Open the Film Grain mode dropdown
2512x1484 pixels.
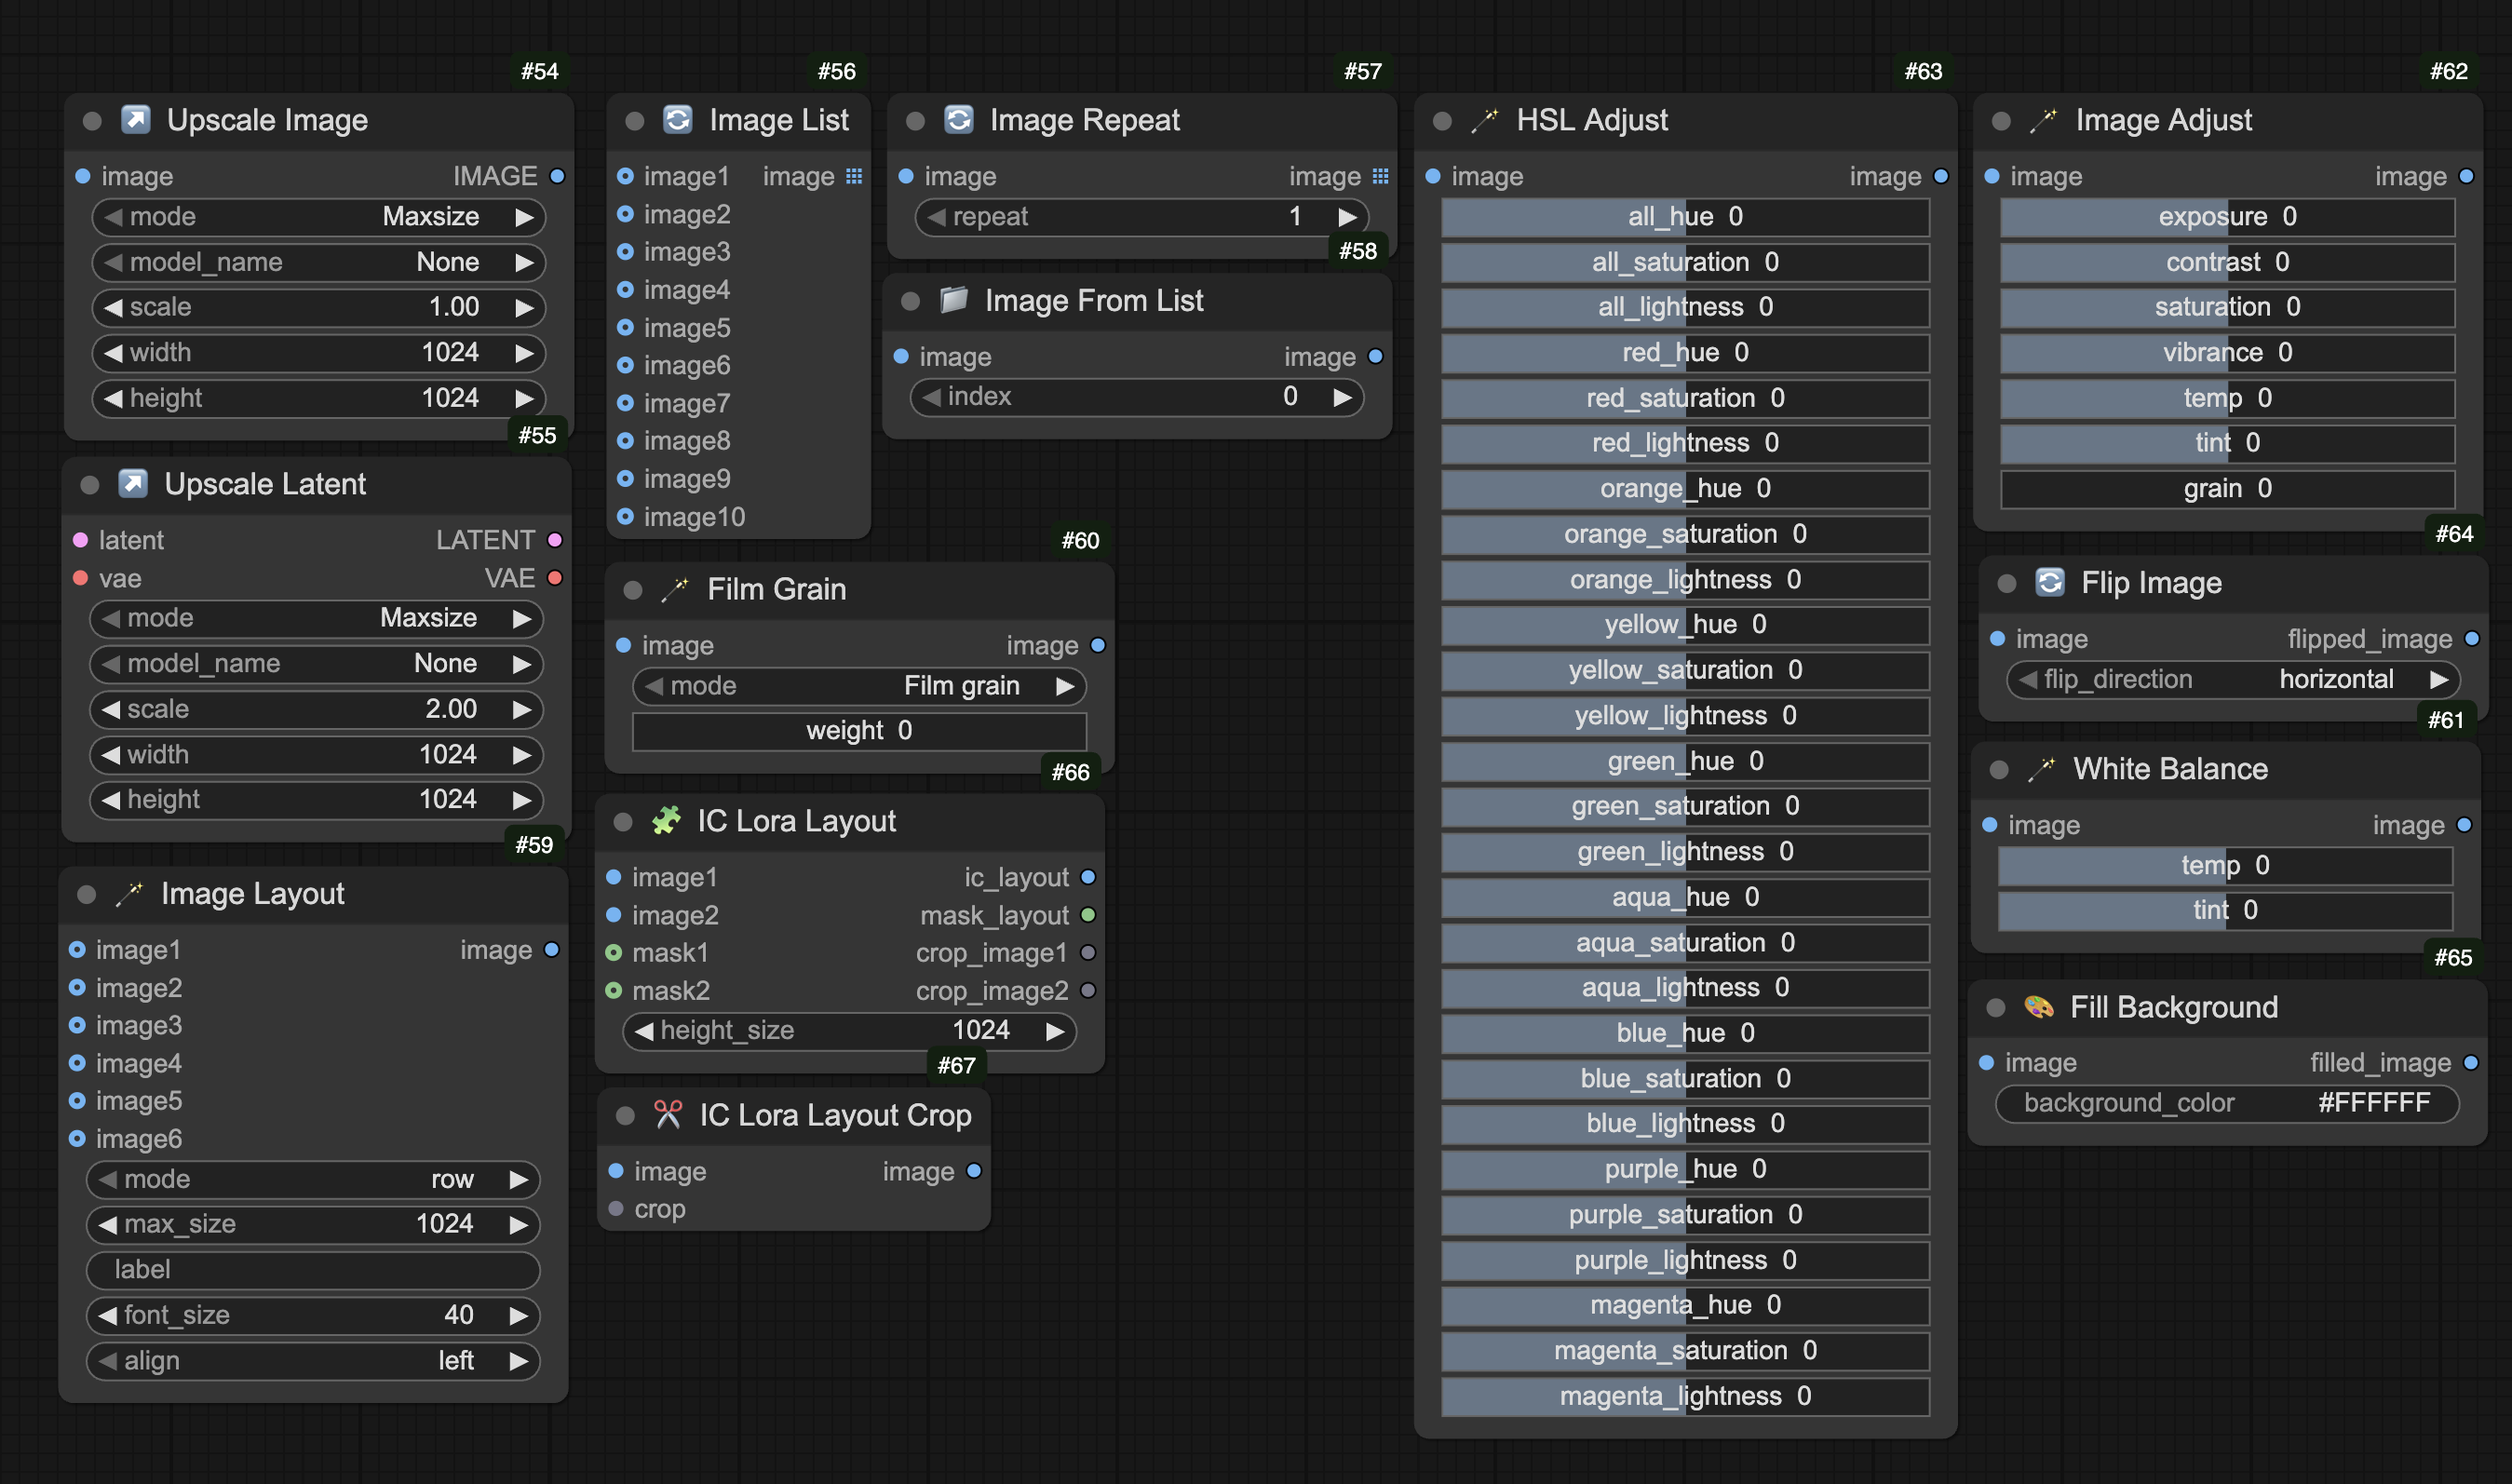tap(860, 686)
